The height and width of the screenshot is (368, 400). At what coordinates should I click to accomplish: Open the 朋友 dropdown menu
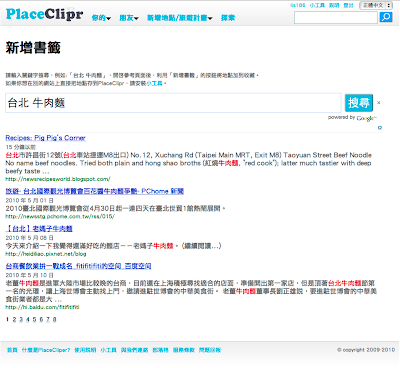(129, 18)
